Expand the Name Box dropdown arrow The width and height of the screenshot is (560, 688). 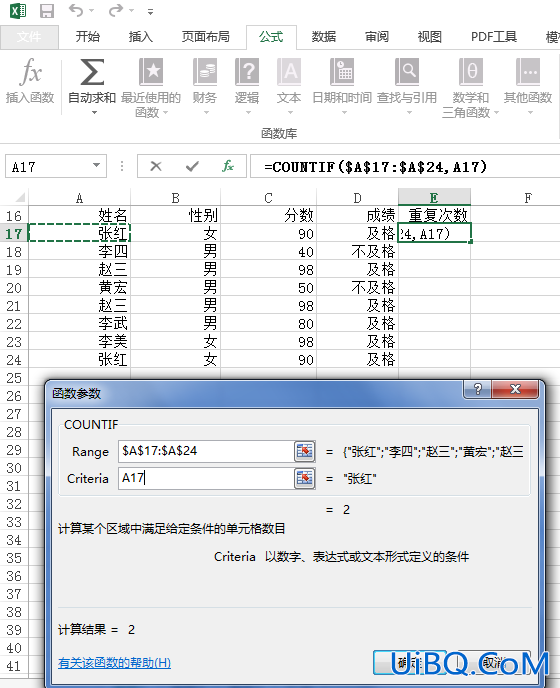point(96,166)
